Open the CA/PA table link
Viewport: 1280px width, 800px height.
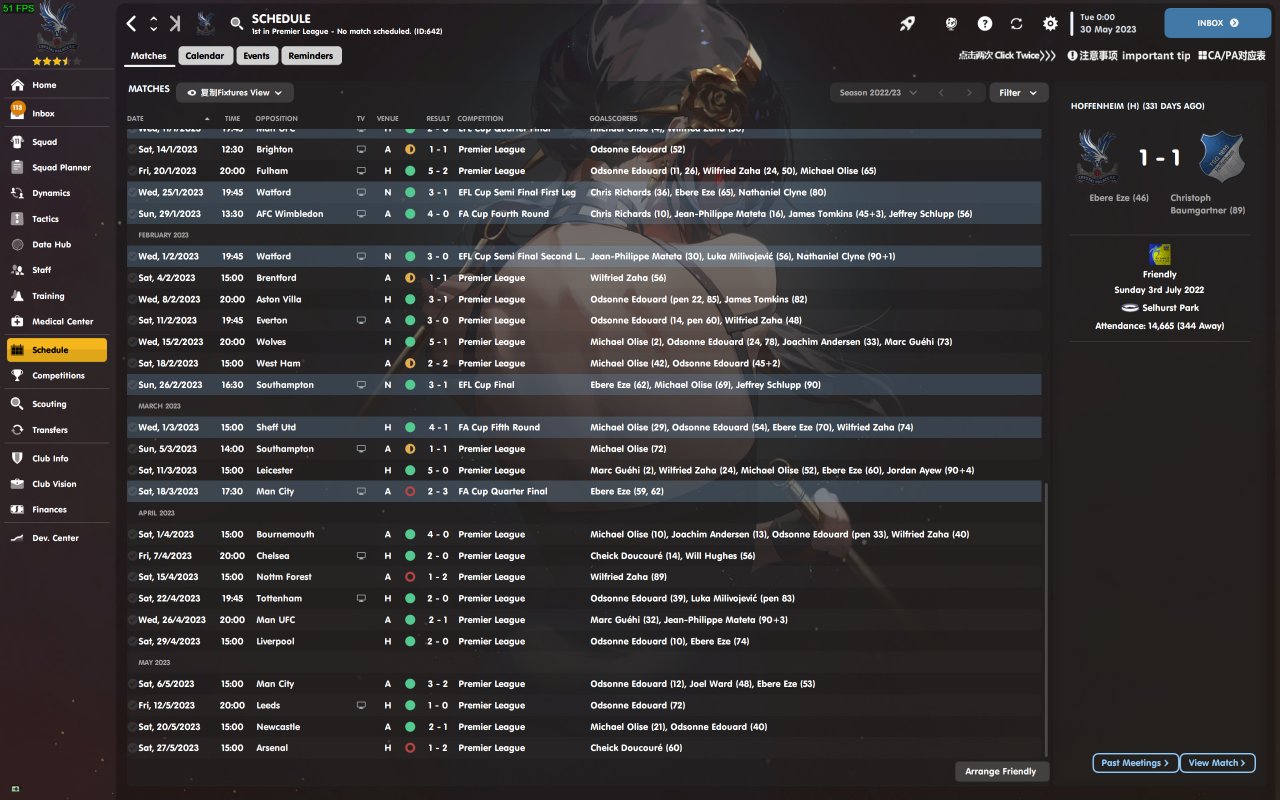tap(1231, 56)
